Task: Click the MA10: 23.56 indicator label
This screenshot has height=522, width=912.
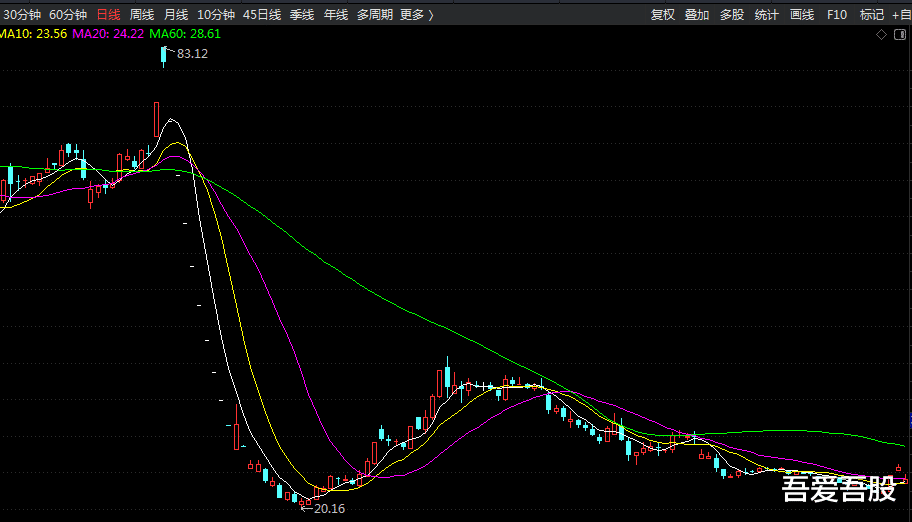Action: point(33,34)
